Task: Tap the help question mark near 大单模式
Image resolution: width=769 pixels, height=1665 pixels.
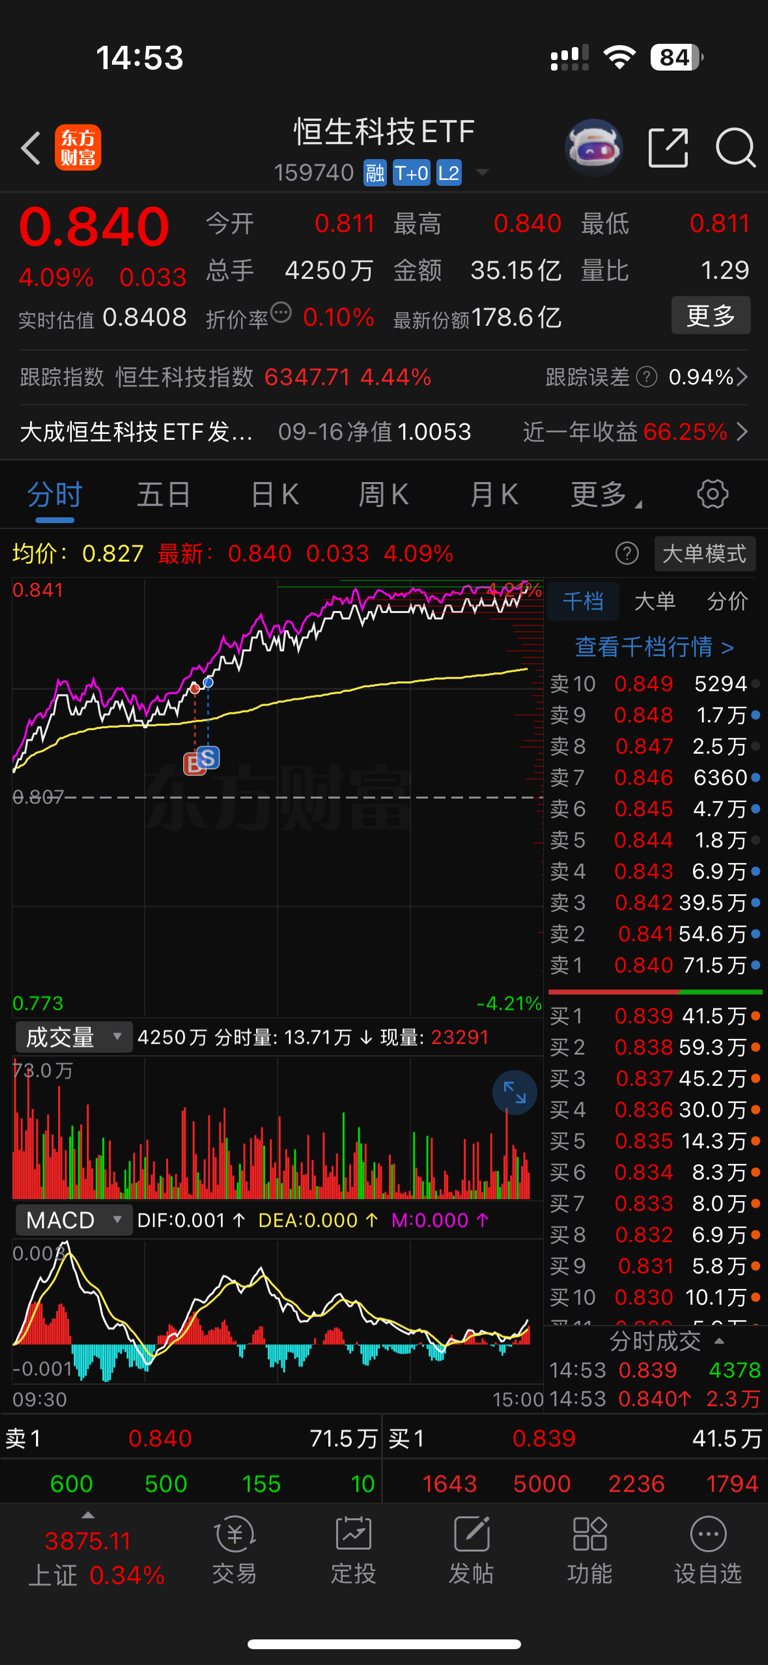Action: [x=627, y=553]
